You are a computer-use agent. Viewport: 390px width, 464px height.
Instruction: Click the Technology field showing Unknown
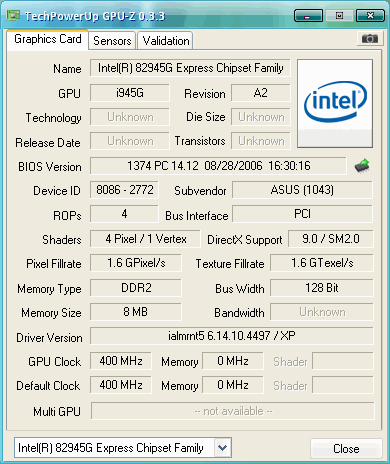tap(130, 117)
